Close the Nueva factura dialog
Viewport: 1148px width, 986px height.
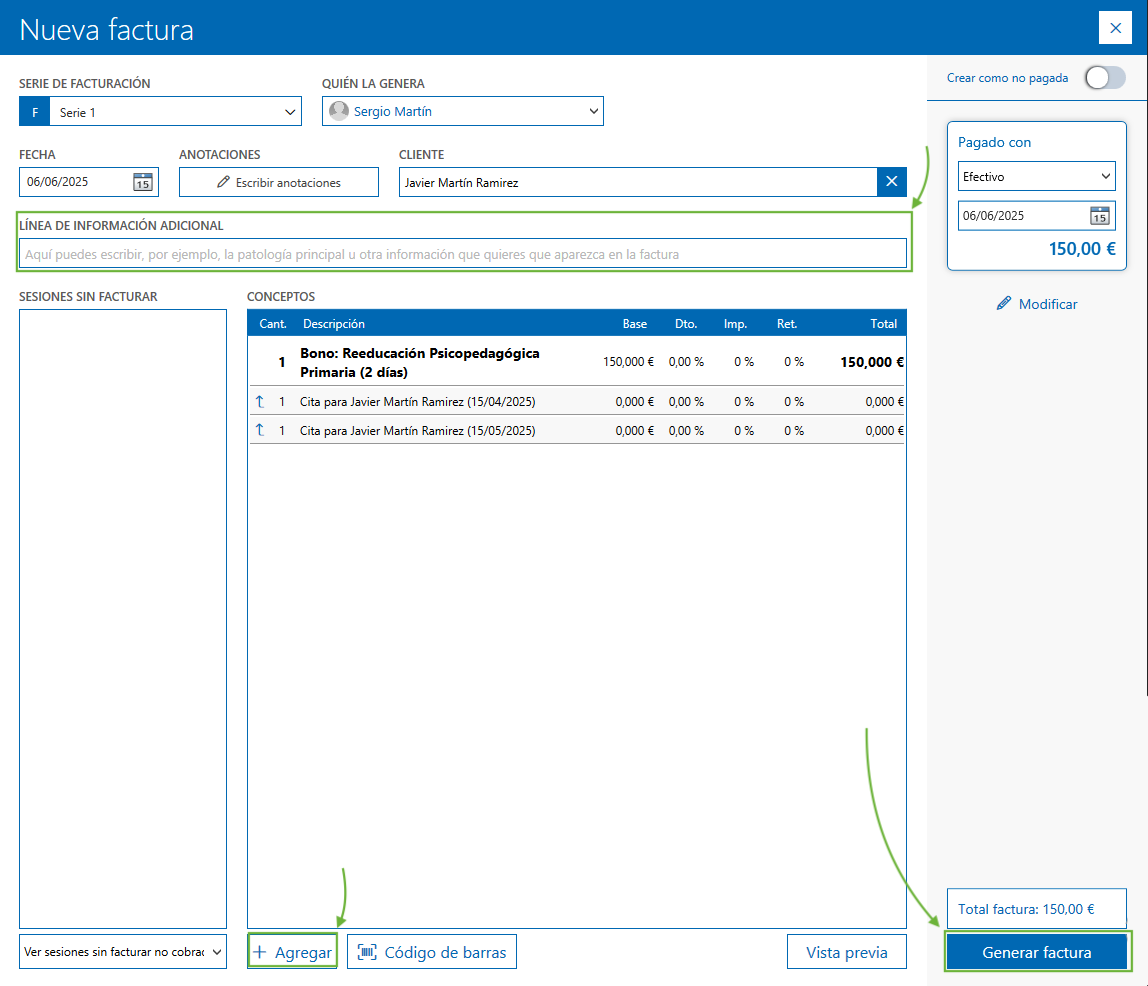pos(1115,28)
